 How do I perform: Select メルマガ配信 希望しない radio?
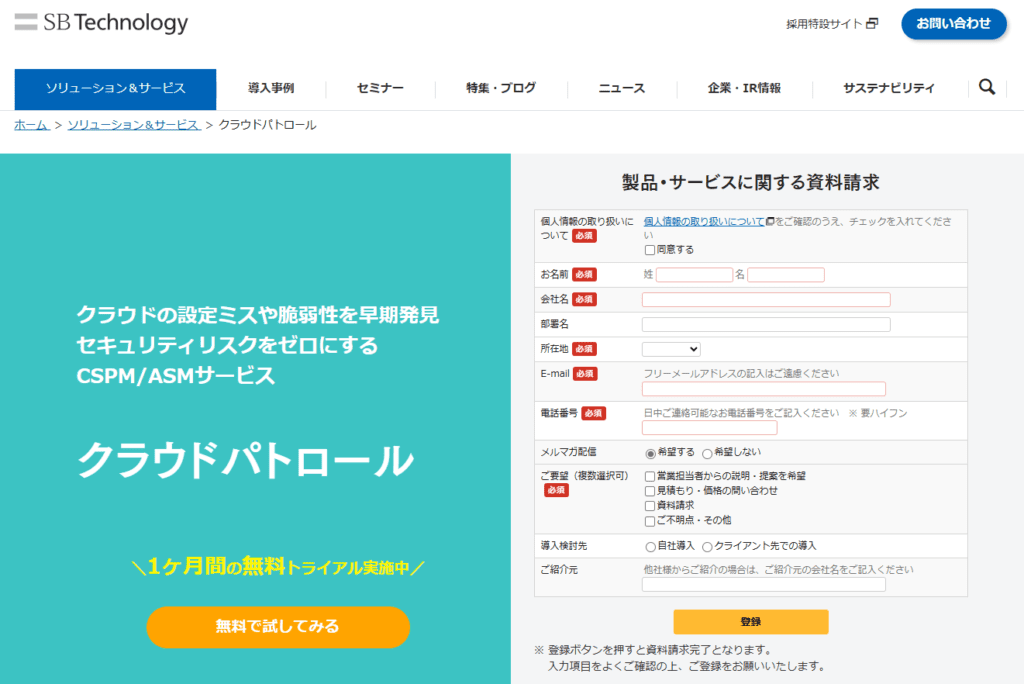pyautogui.click(x=707, y=453)
